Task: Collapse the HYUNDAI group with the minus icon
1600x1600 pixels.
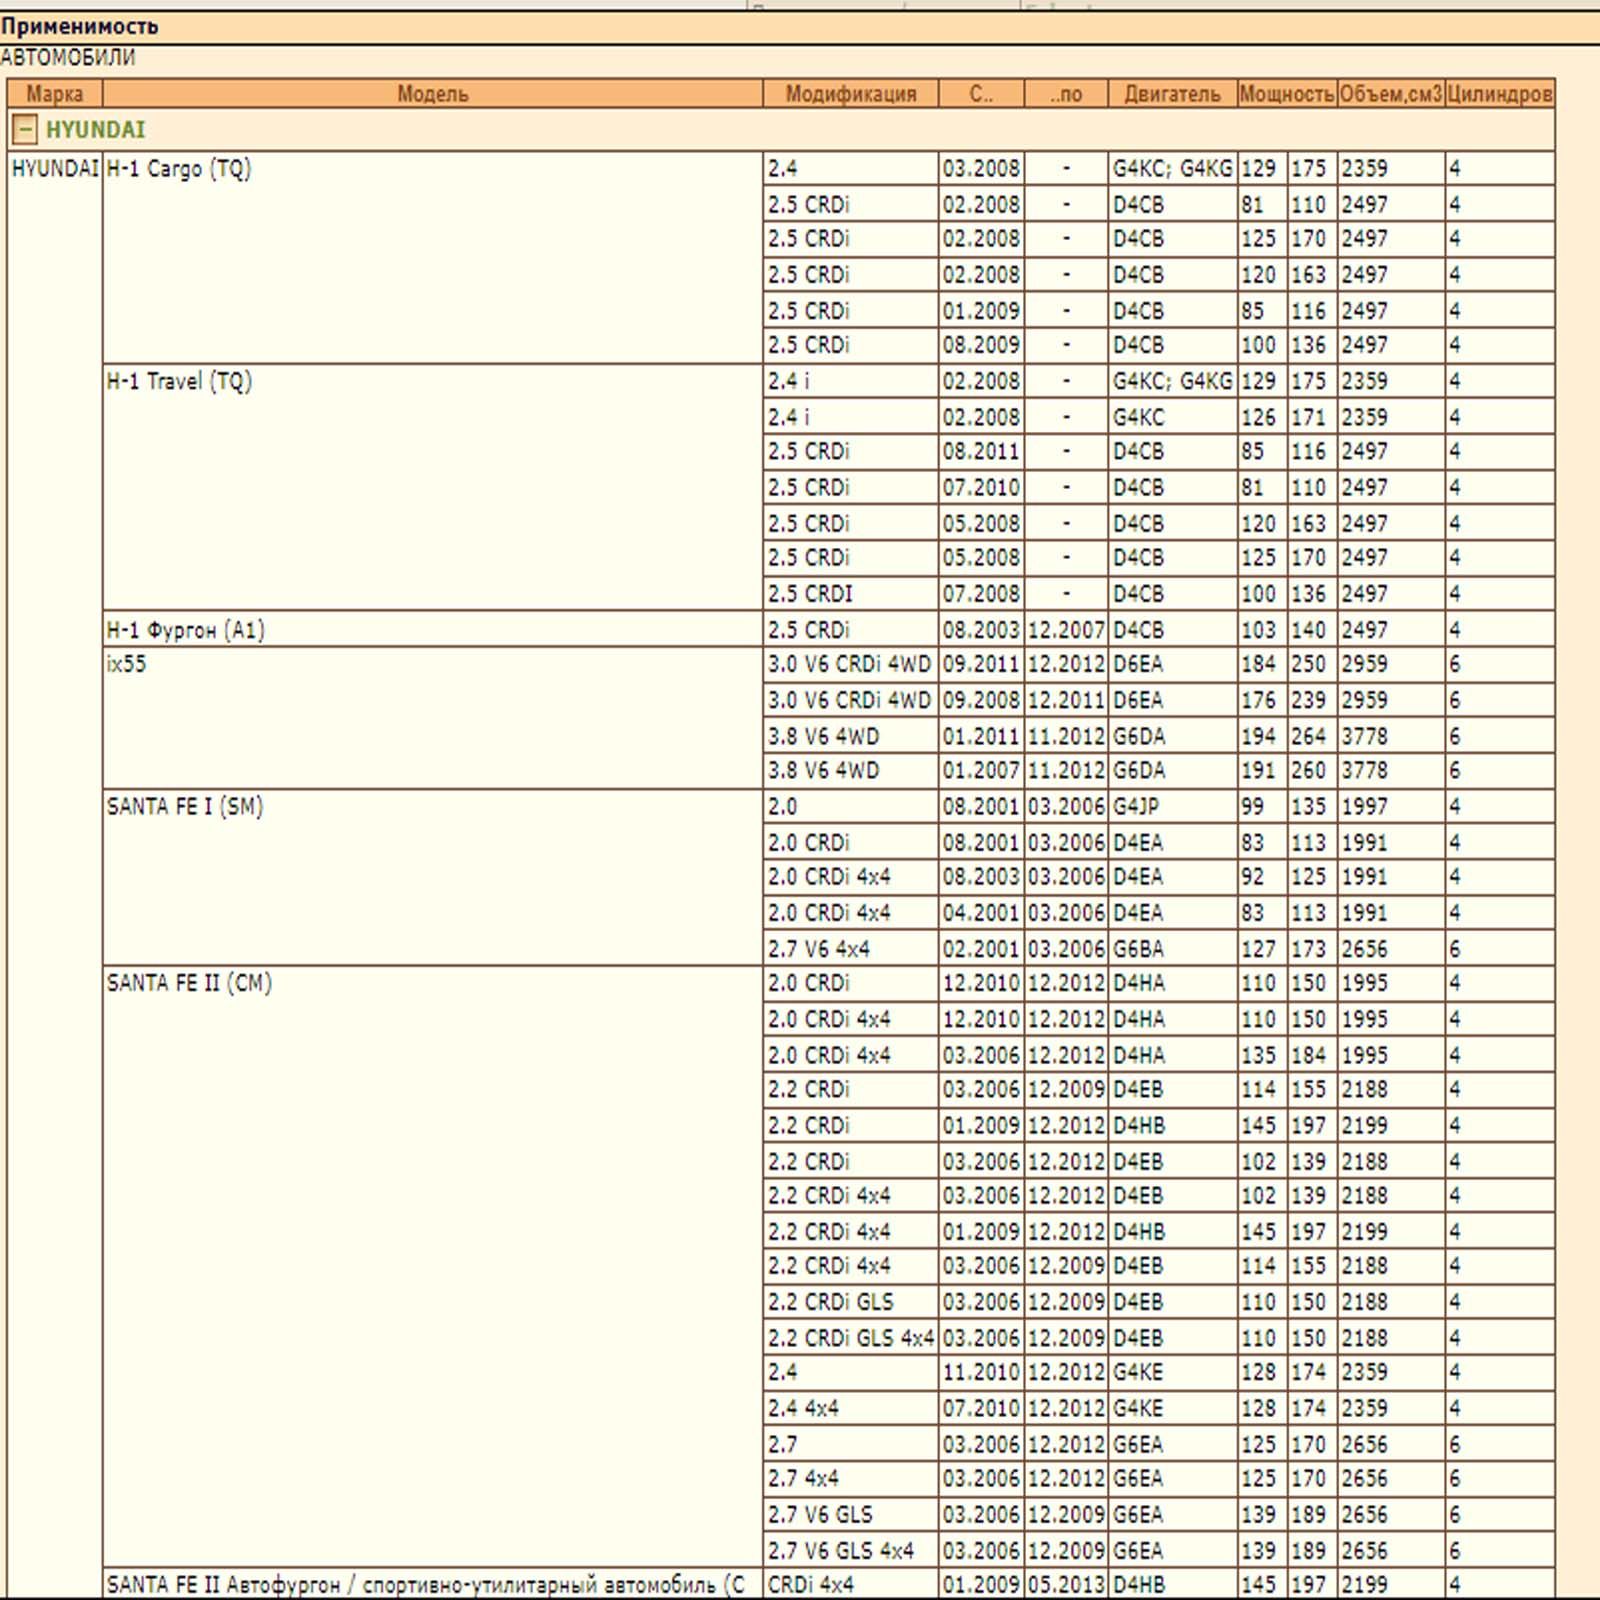Action: click(x=25, y=130)
